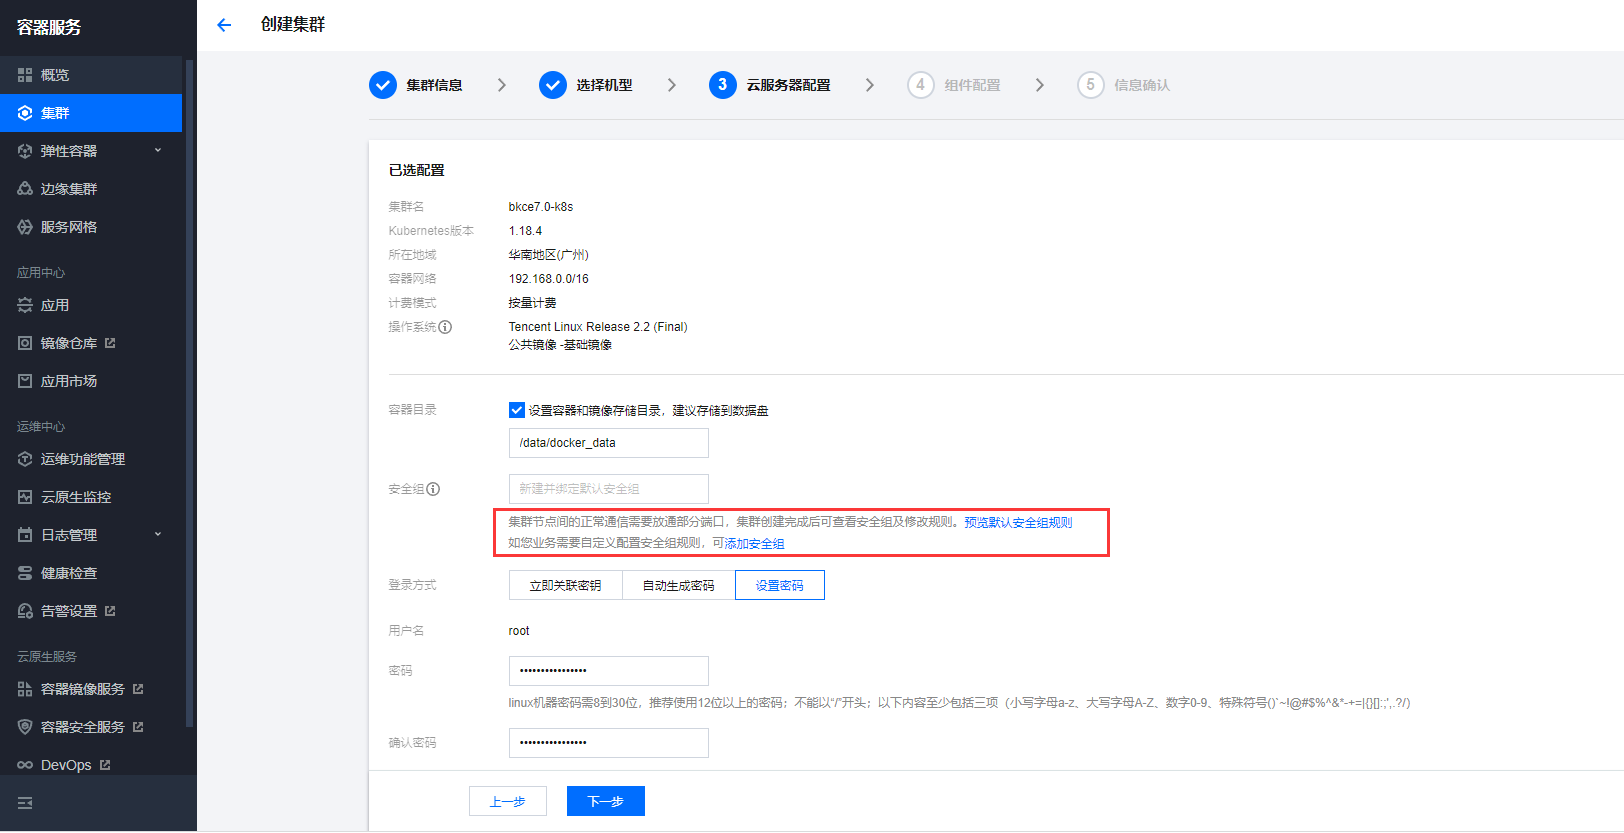Select 自动生成密码 login method

pyautogui.click(x=678, y=585)
